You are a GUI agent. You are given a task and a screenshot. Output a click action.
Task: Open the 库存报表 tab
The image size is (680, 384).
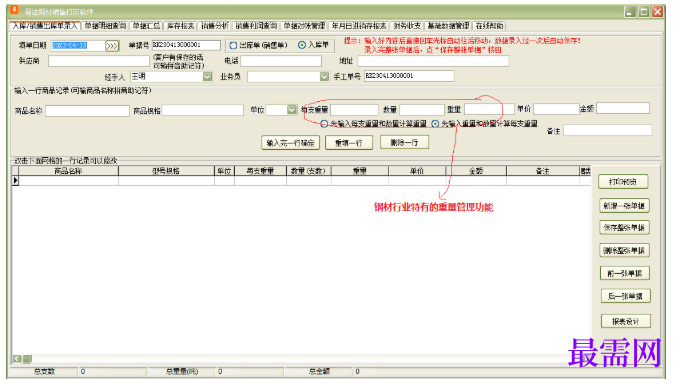point(180,26)
